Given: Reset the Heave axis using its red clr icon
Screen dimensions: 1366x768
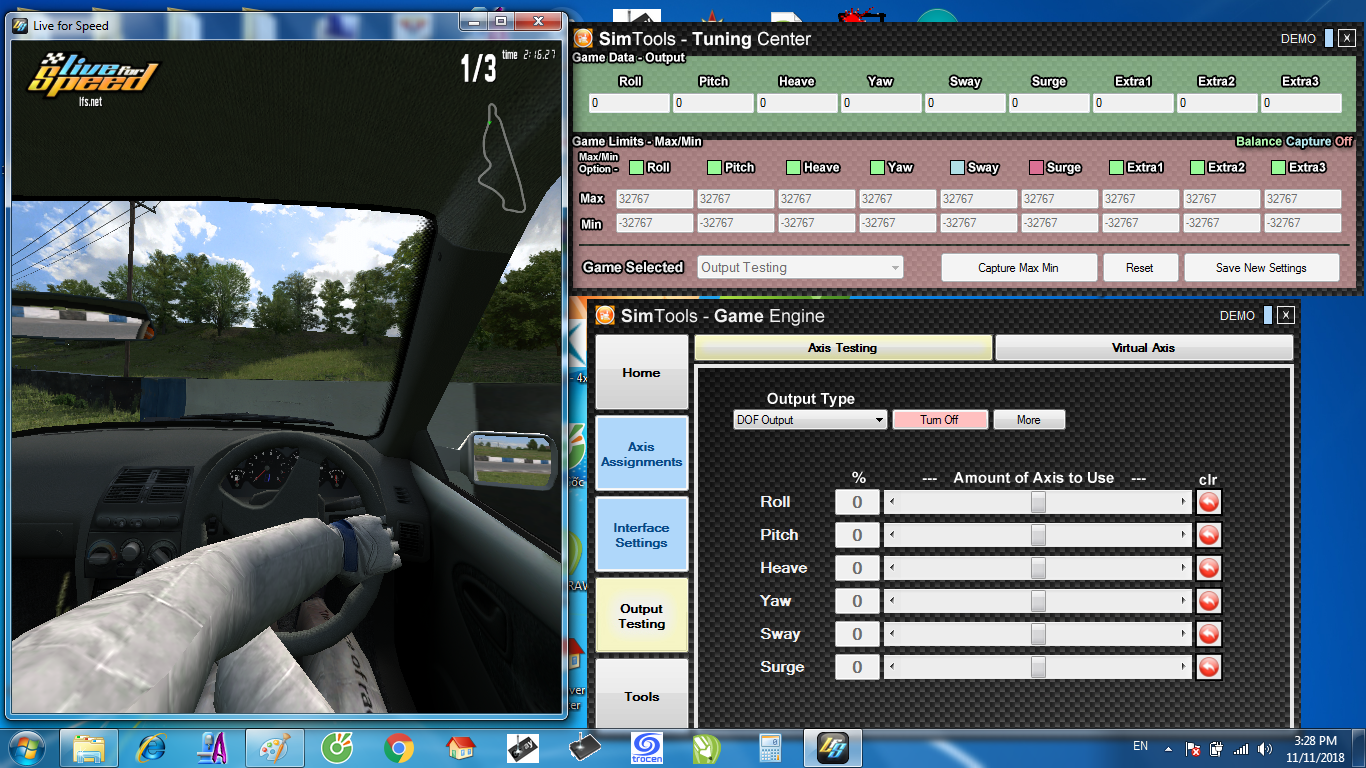Looking at the screenshot, I should click(1208, 568).
